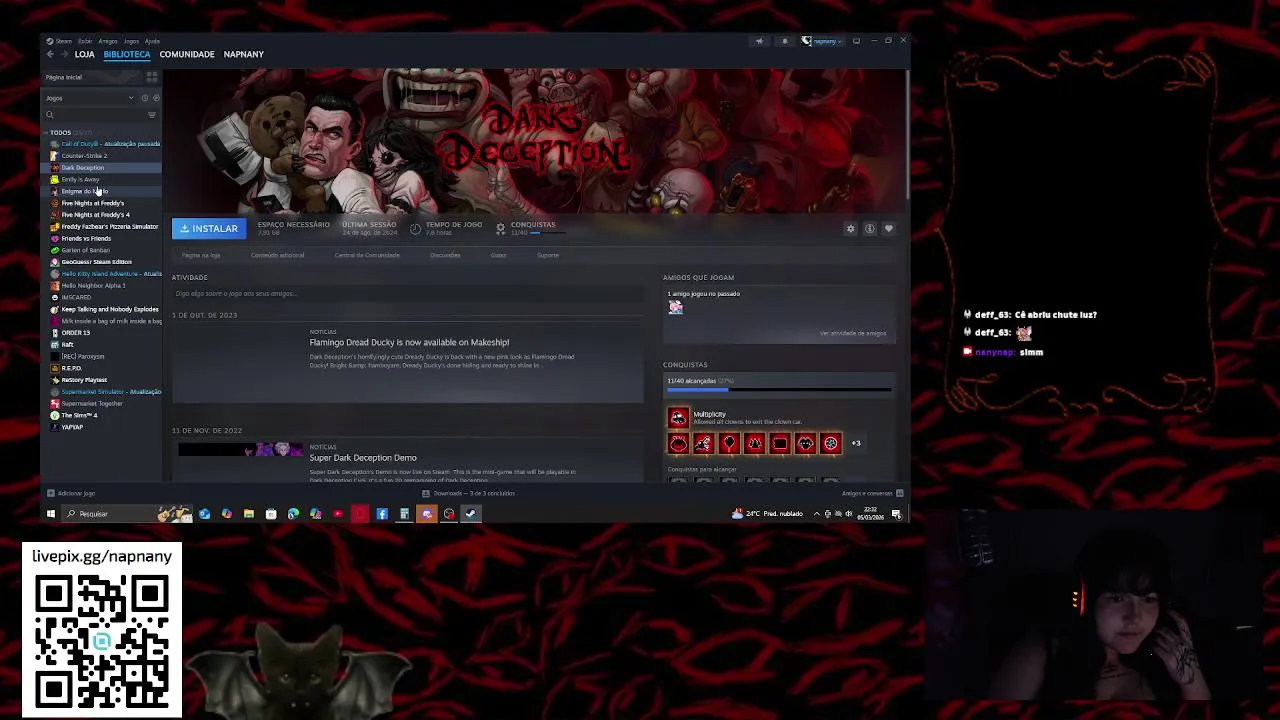Image resolution: width=1280 pixels, height=720 pixels.
Task: Open the NAPNANY profile tab
Action: pyautogui.click(x=244, y=54)
